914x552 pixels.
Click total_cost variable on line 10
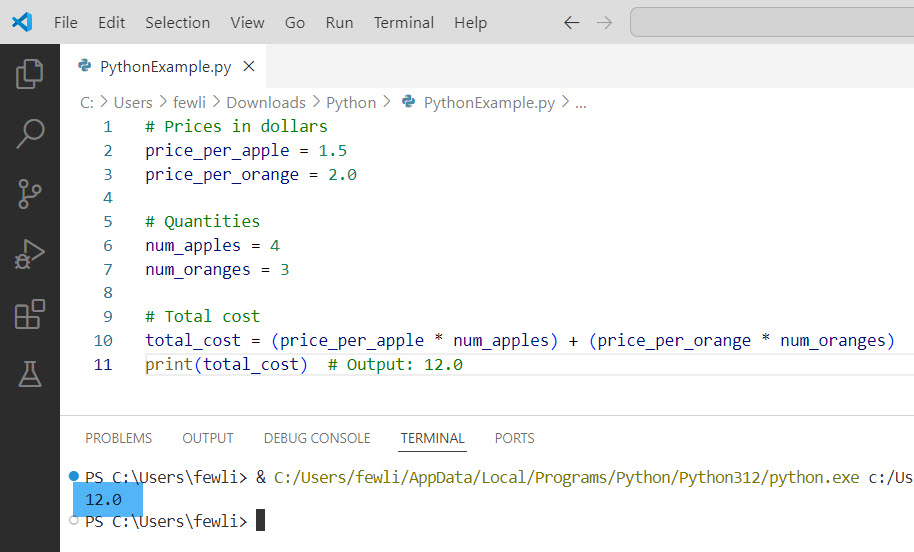click(193, 340)
